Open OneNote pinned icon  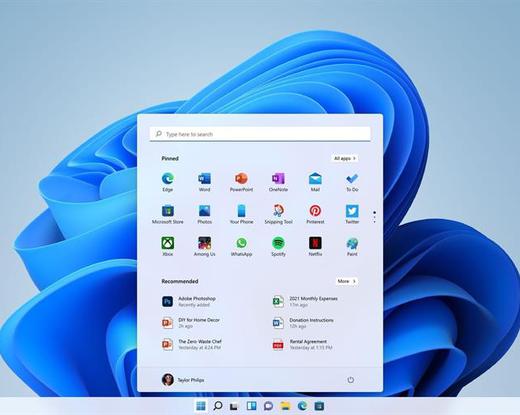pos(278,182)
